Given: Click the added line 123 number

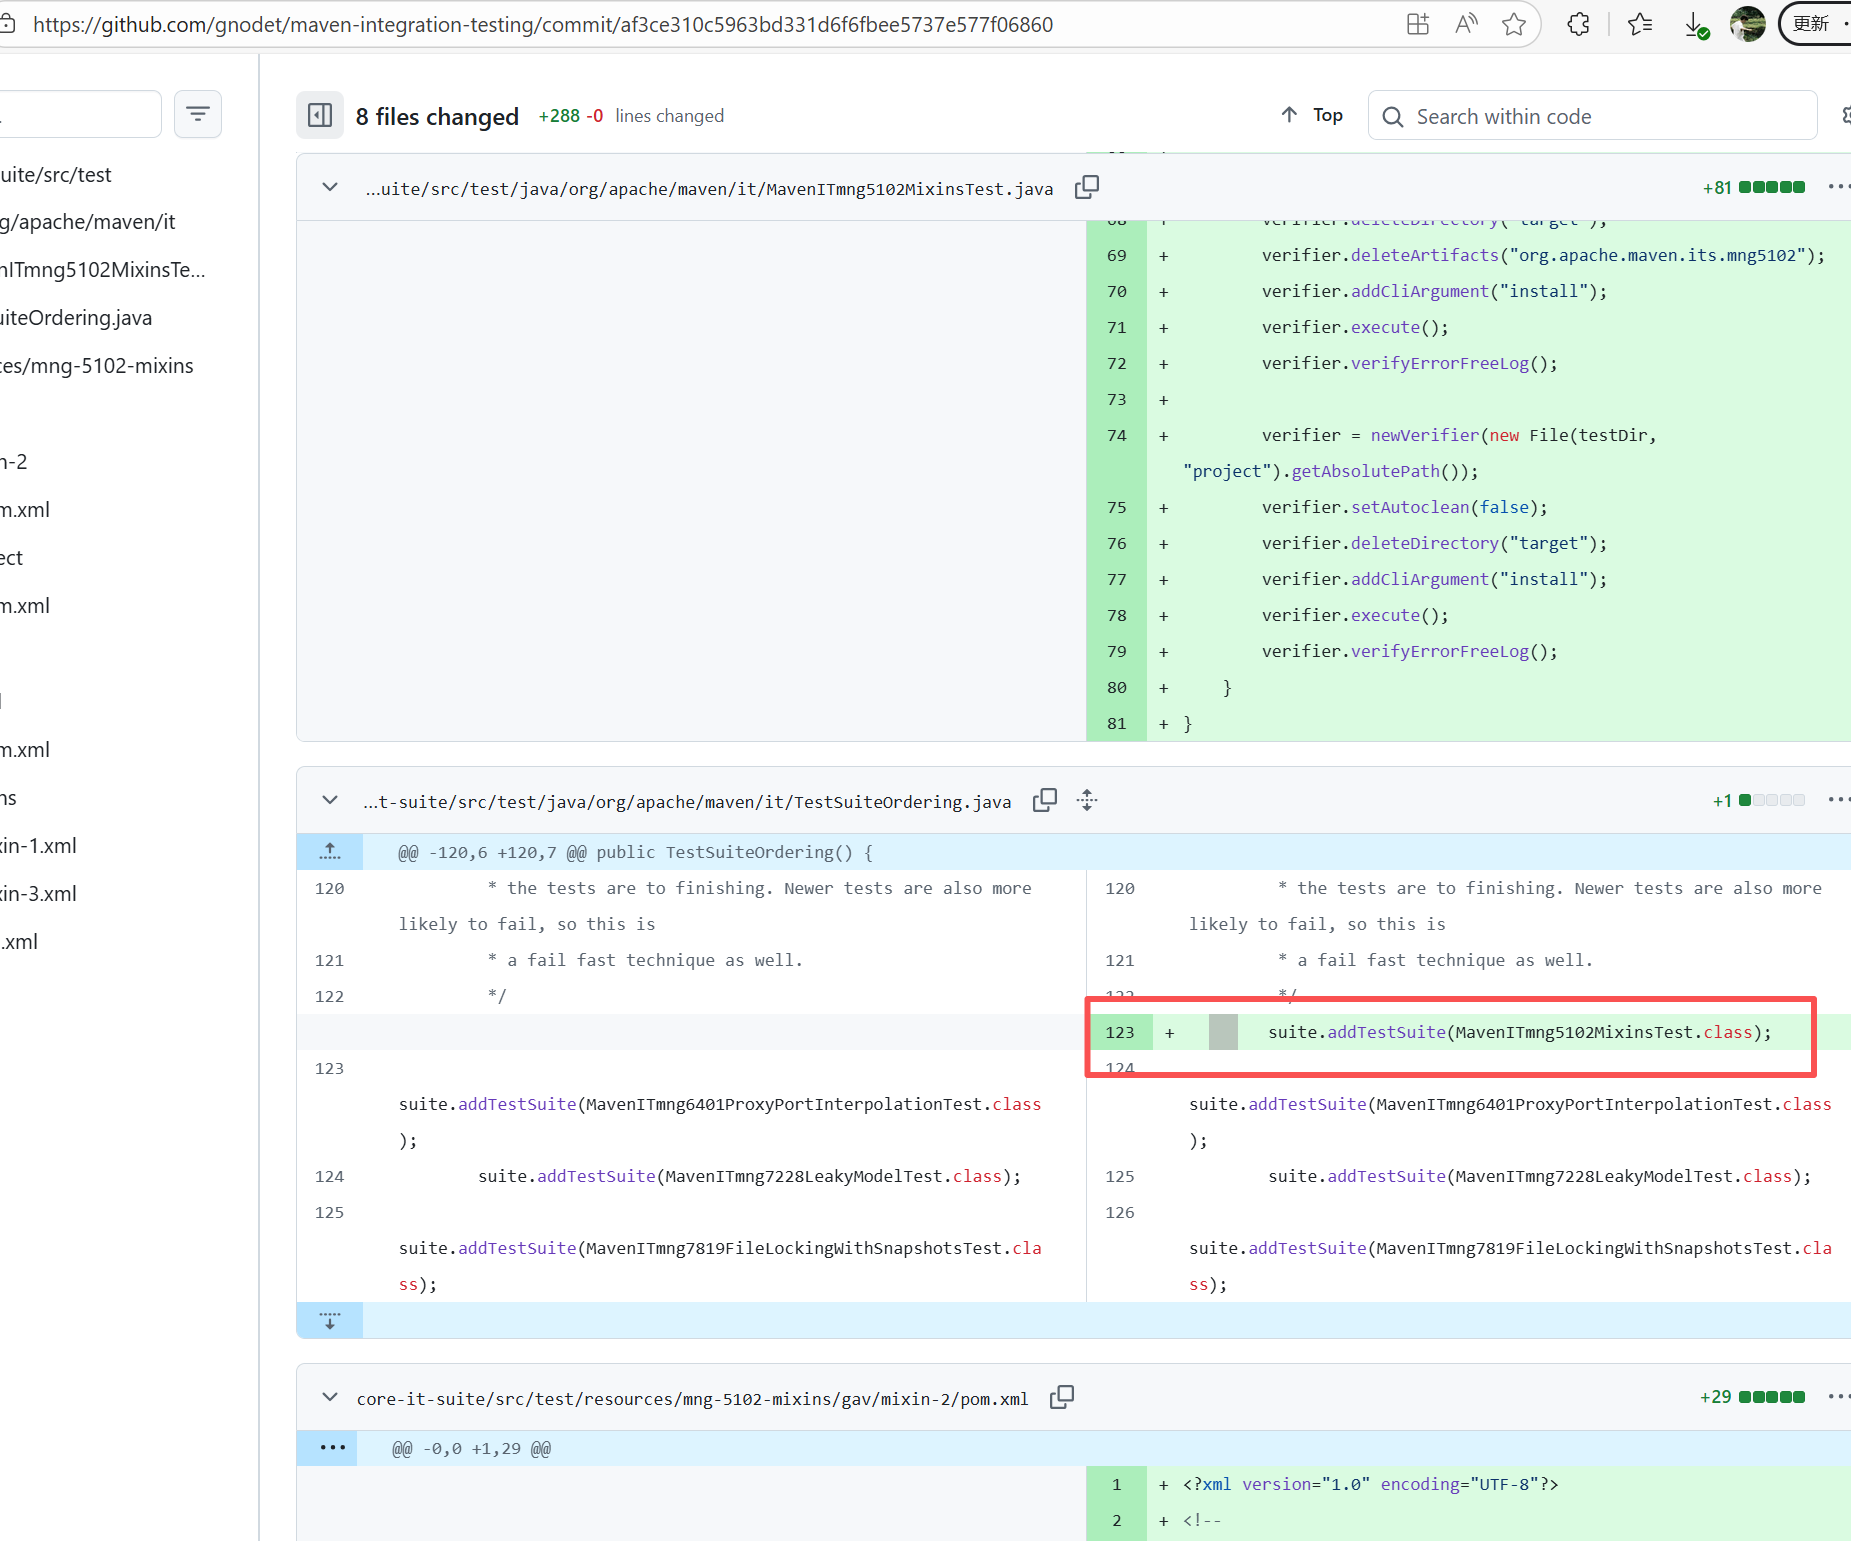Looking at the screenshot, I should click(x=1120, y=1033).
